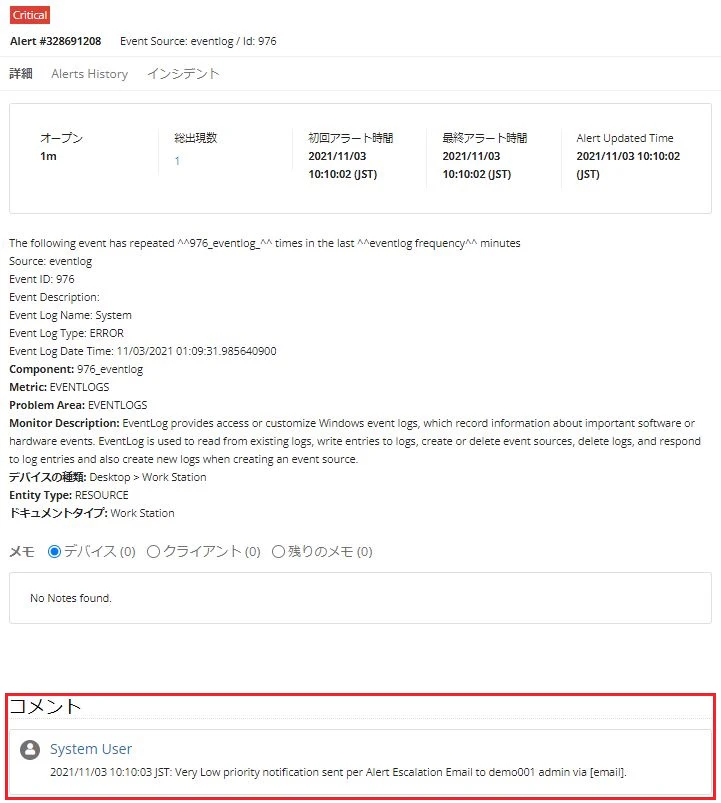Click the Event Description: line

[x=54, y=297]
